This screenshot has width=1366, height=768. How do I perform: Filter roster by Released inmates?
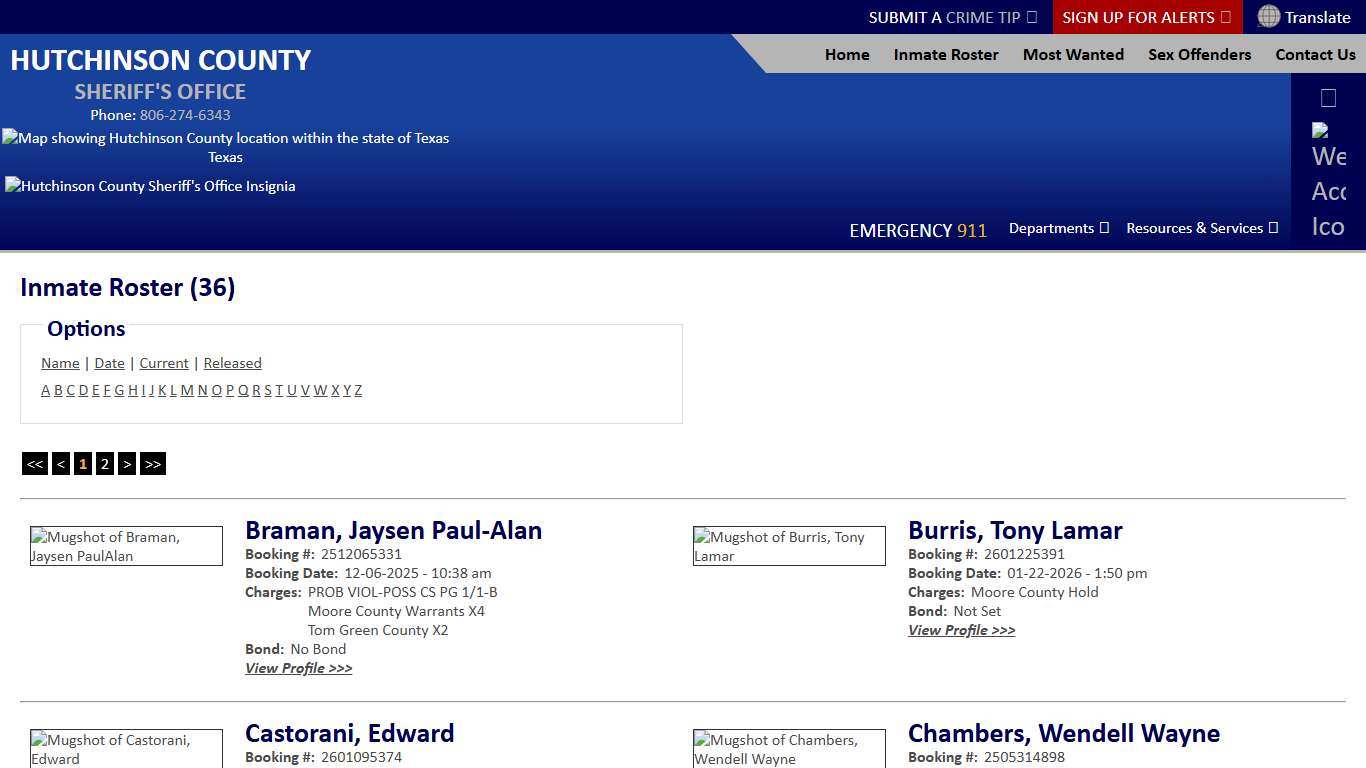click(x=232, y=363)
